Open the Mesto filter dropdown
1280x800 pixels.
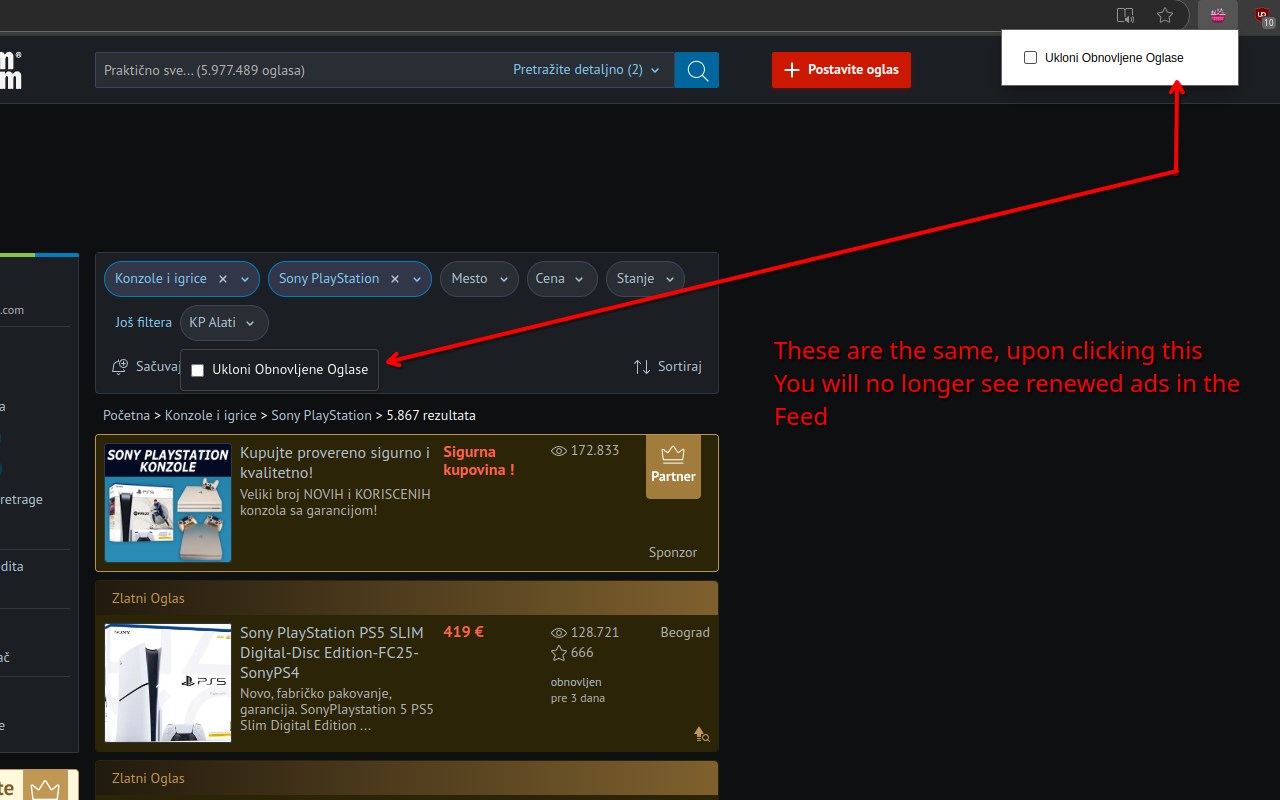(x=479, y=279)
